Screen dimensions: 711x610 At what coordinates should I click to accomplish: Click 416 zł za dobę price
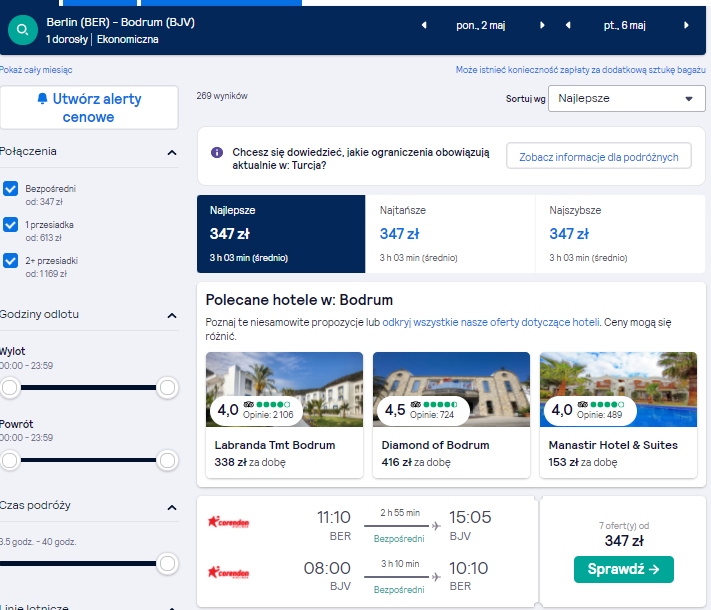416,462
